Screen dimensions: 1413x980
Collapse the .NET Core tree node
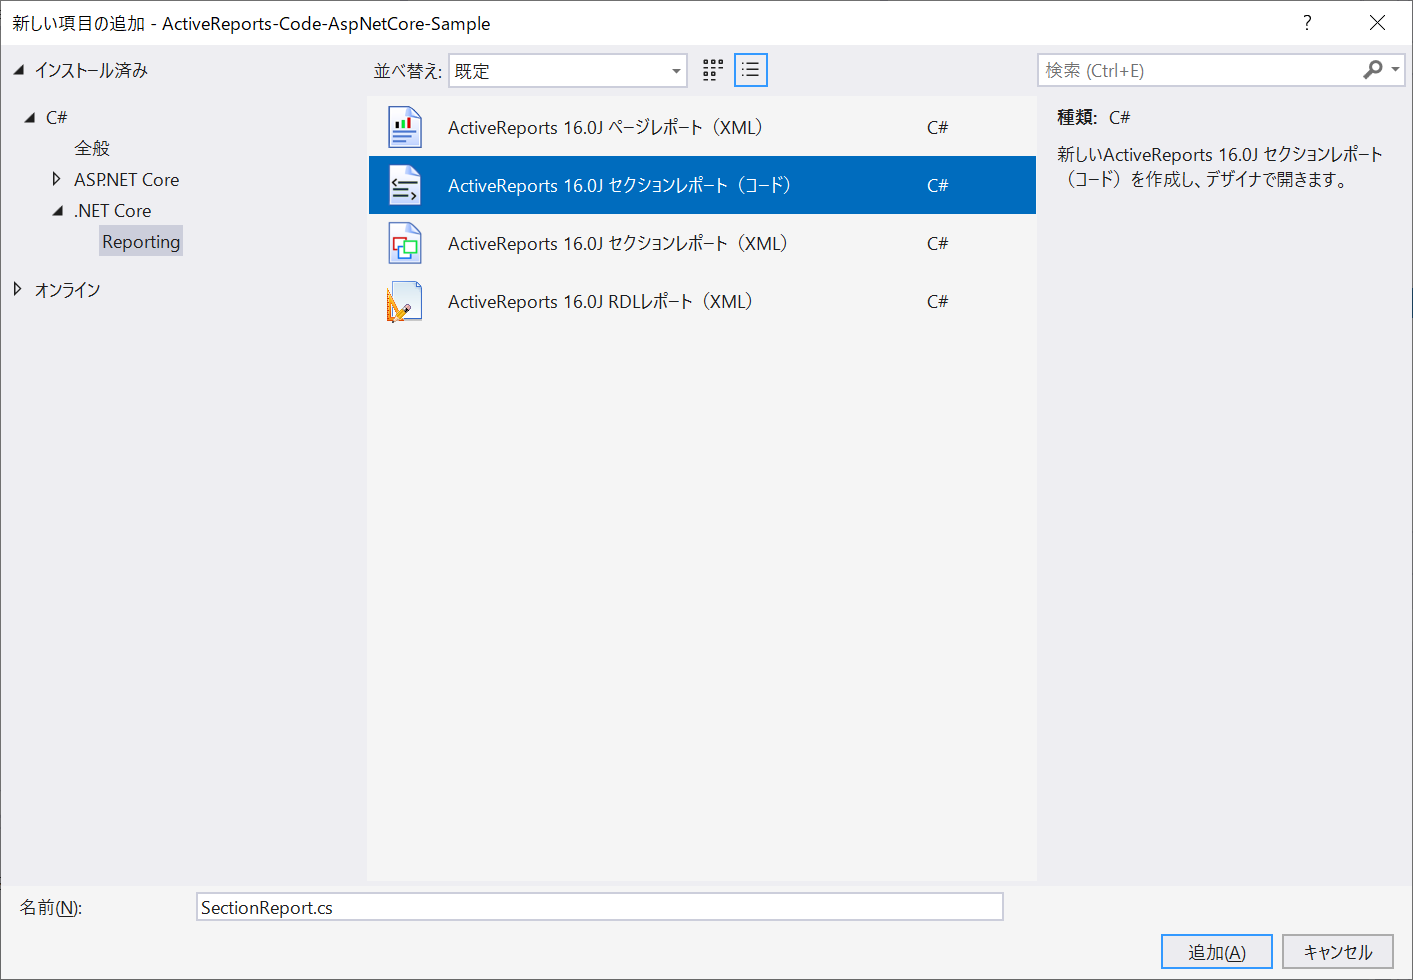tap(58, 211)
